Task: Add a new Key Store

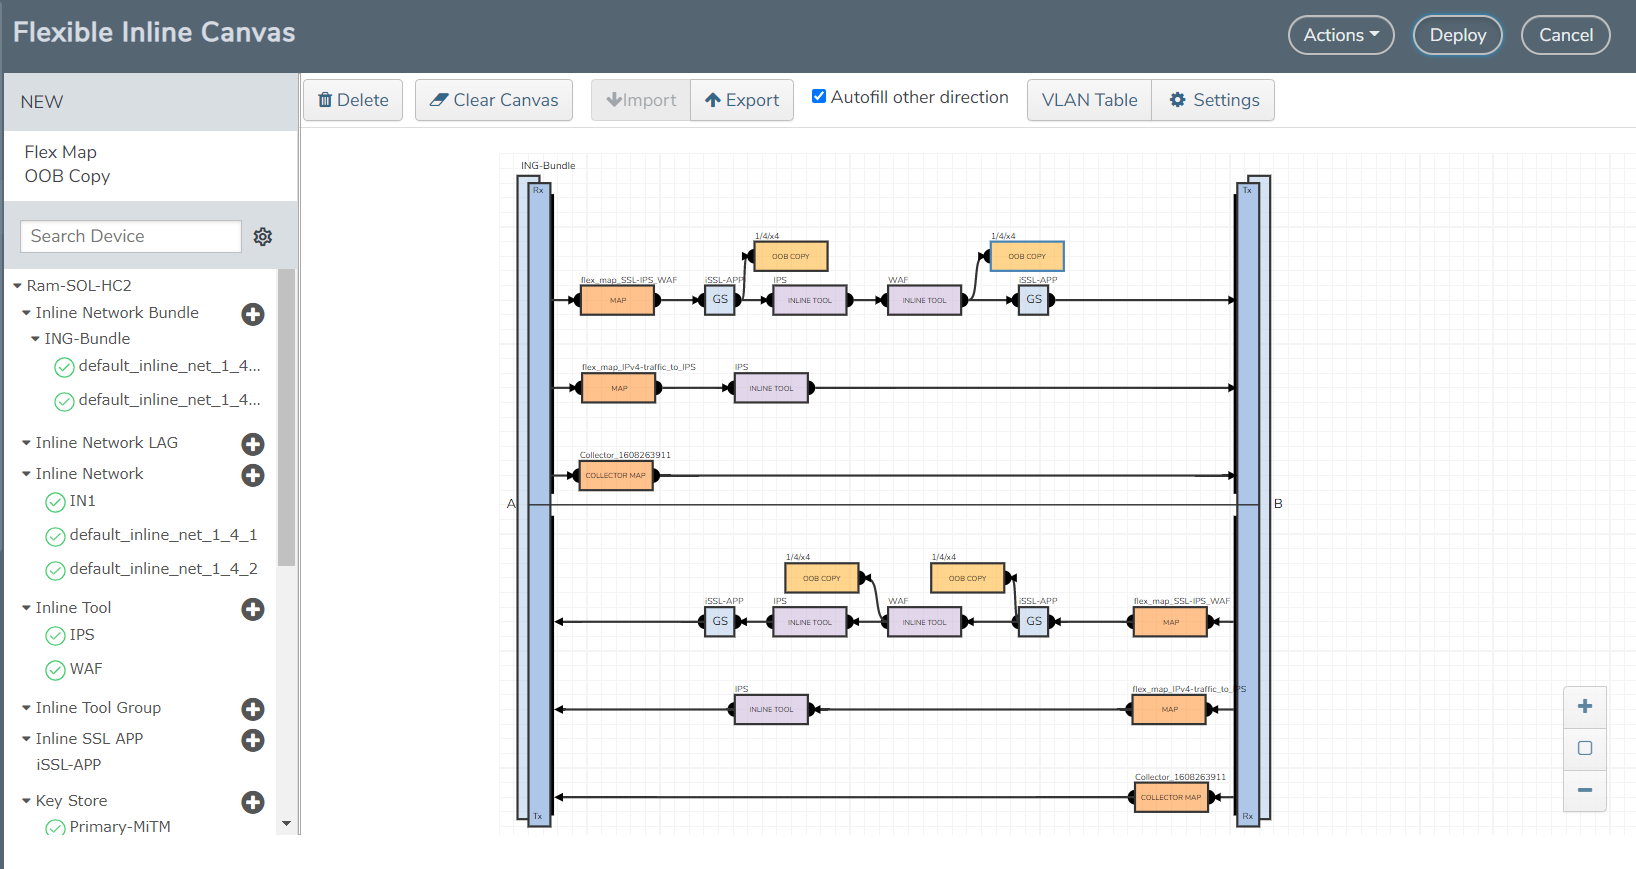Action: tap(253, 802)
